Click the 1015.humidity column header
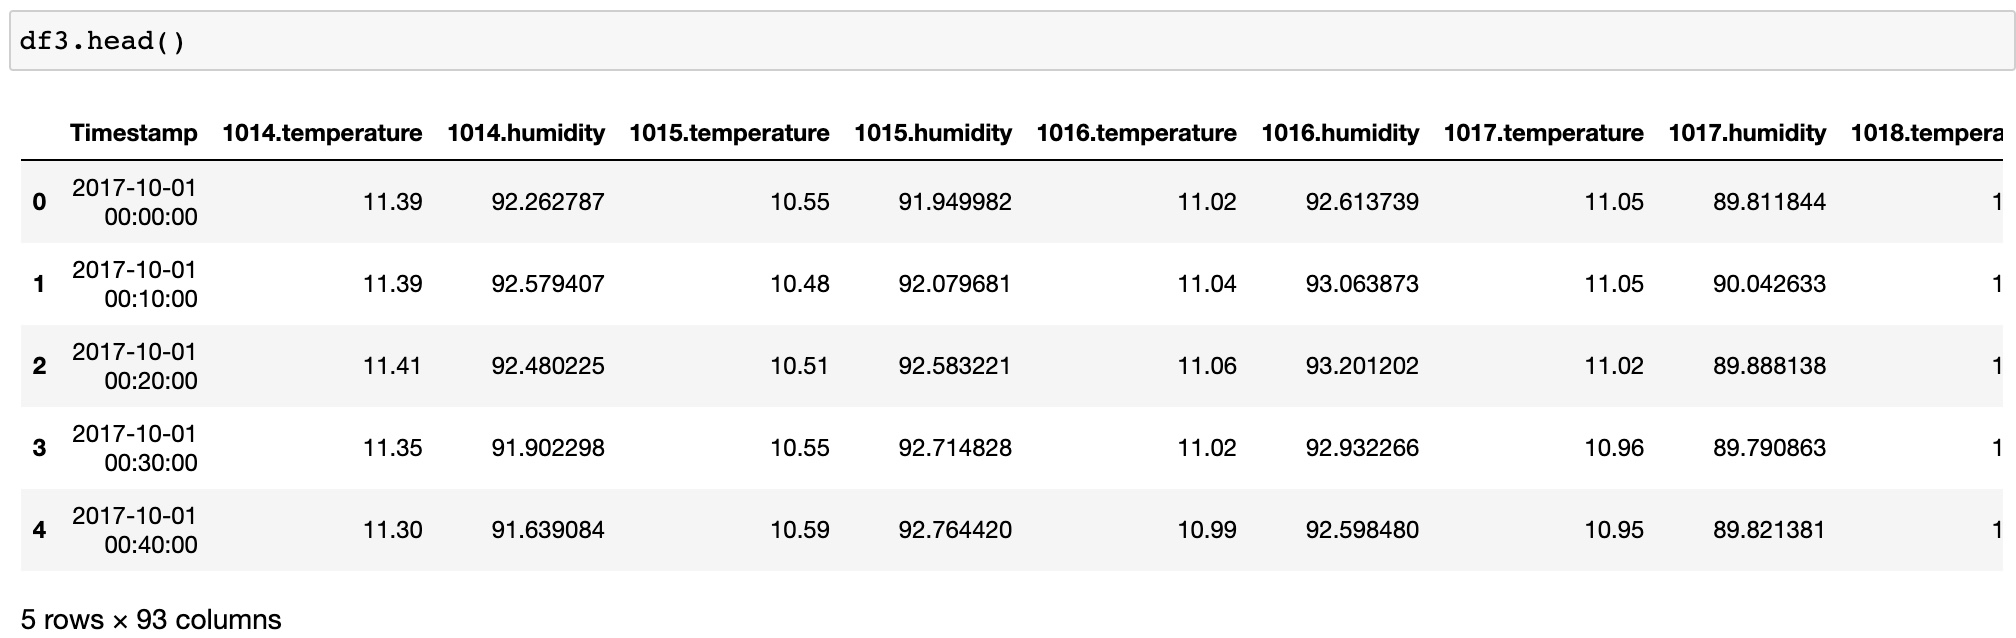 [933, 133]
